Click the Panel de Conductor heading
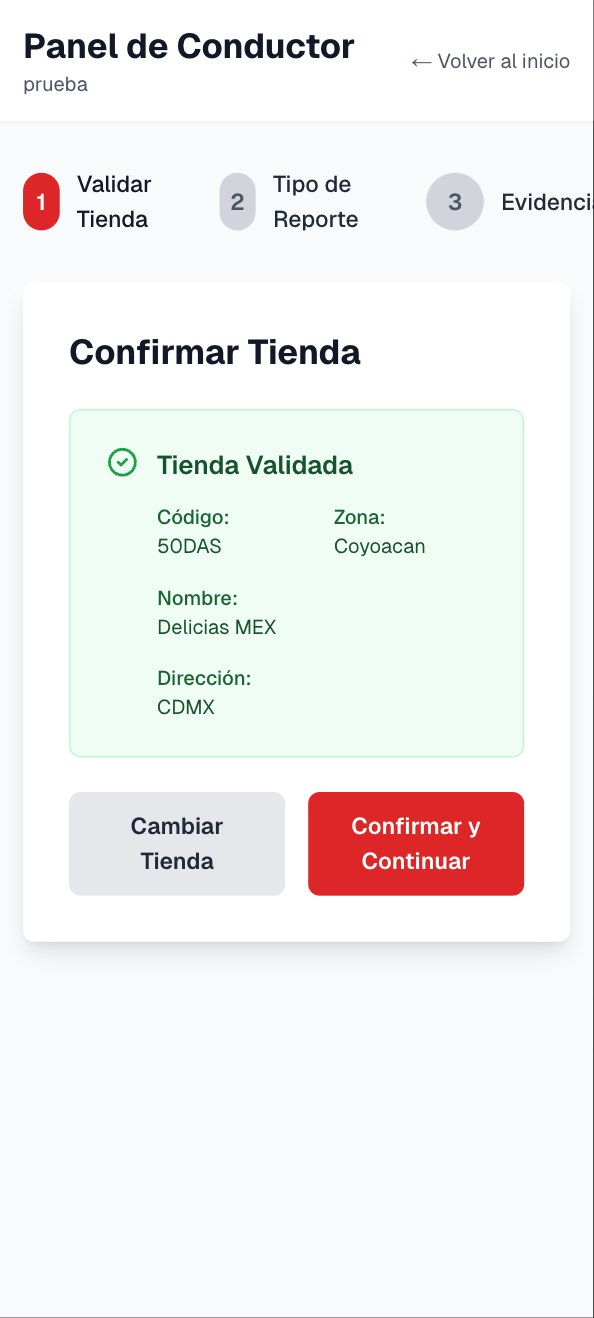594x1318 pixels. point(189,46)
